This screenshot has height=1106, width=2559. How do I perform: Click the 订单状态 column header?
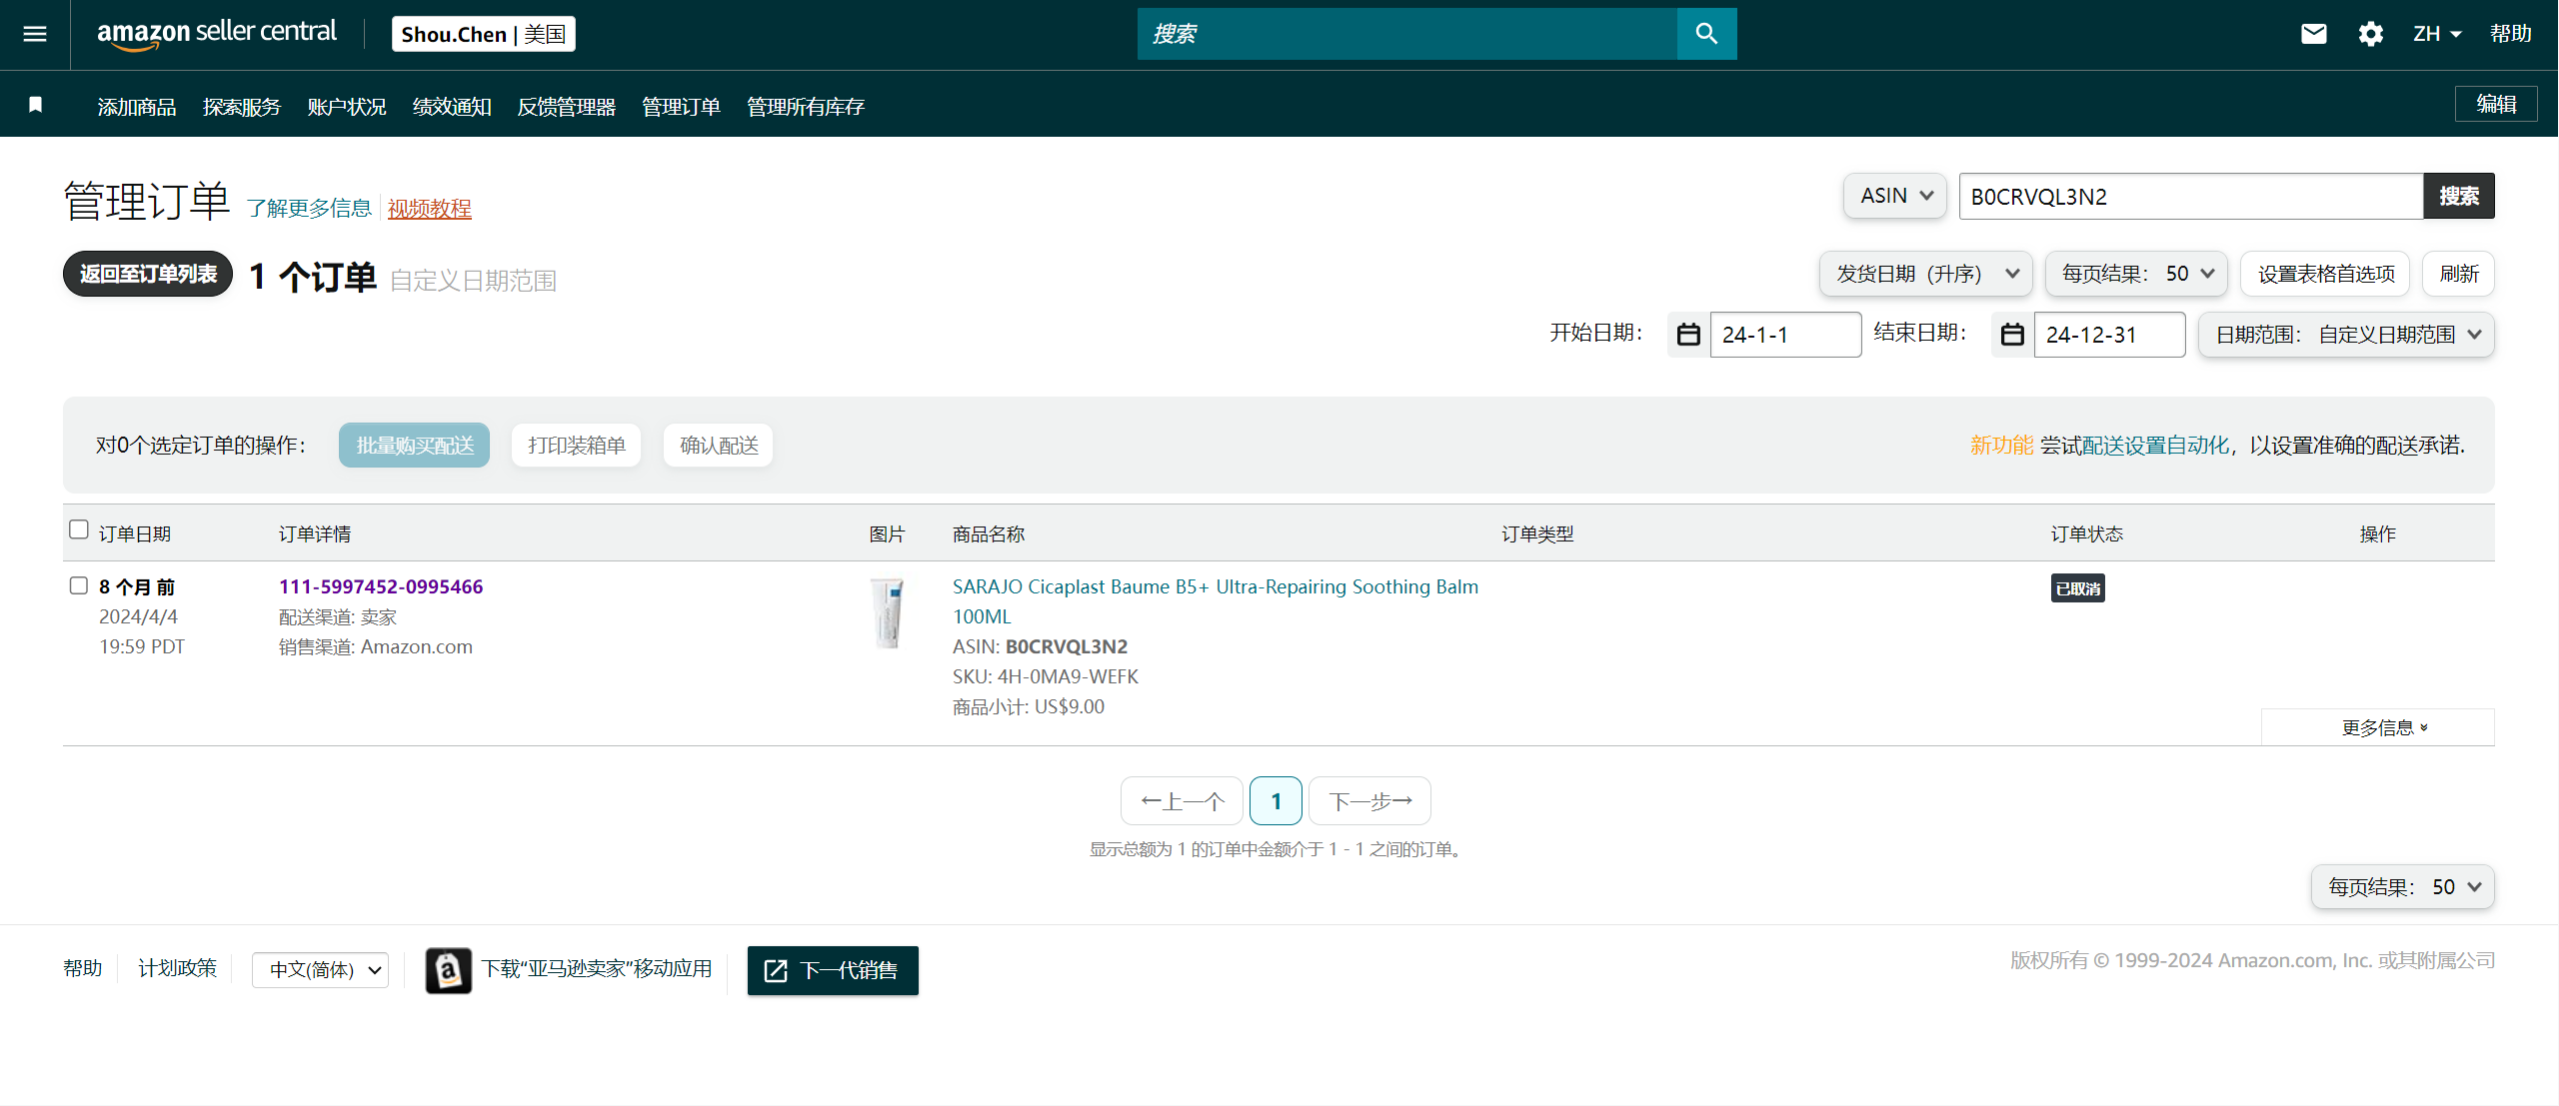[x=2087, y=534]
